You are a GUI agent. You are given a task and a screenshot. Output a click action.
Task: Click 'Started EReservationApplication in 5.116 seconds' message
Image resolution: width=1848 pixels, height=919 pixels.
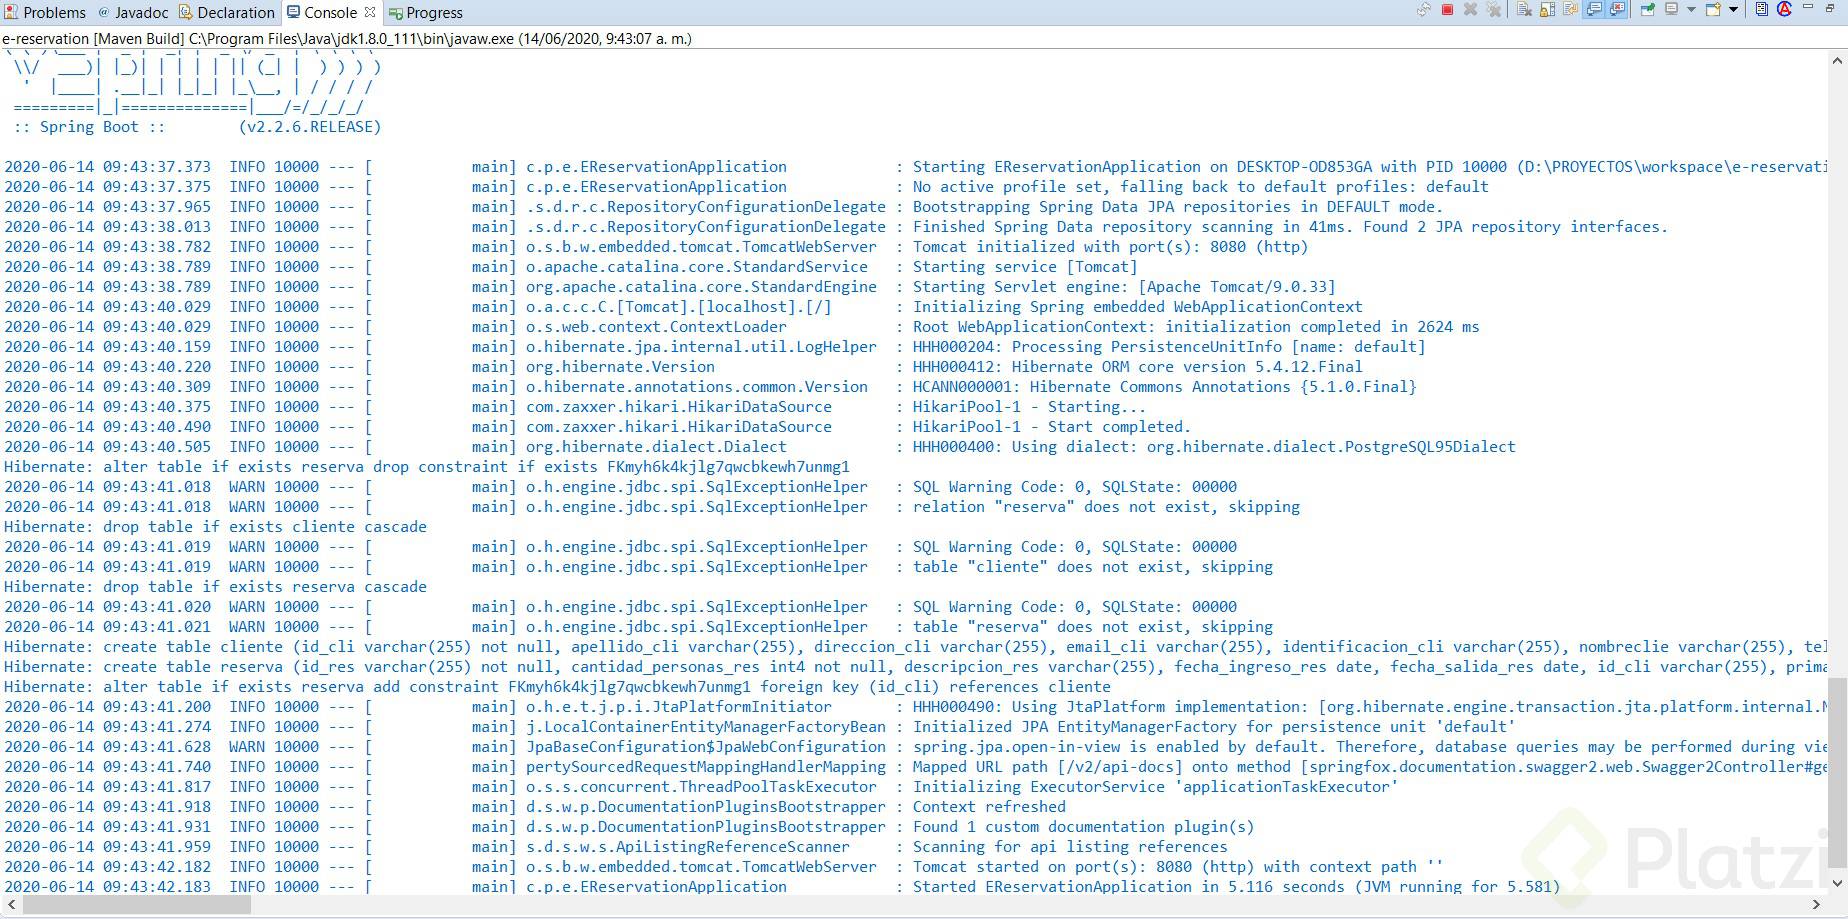click(x=1236, y=887)
